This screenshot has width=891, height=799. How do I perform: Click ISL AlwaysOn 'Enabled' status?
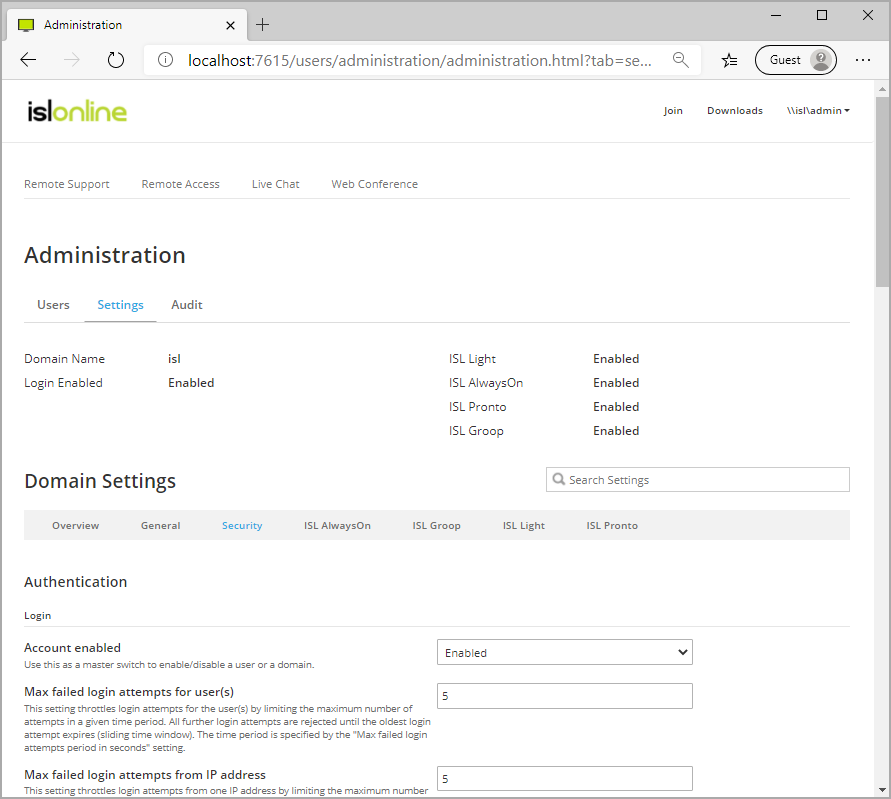click(616, 382)
